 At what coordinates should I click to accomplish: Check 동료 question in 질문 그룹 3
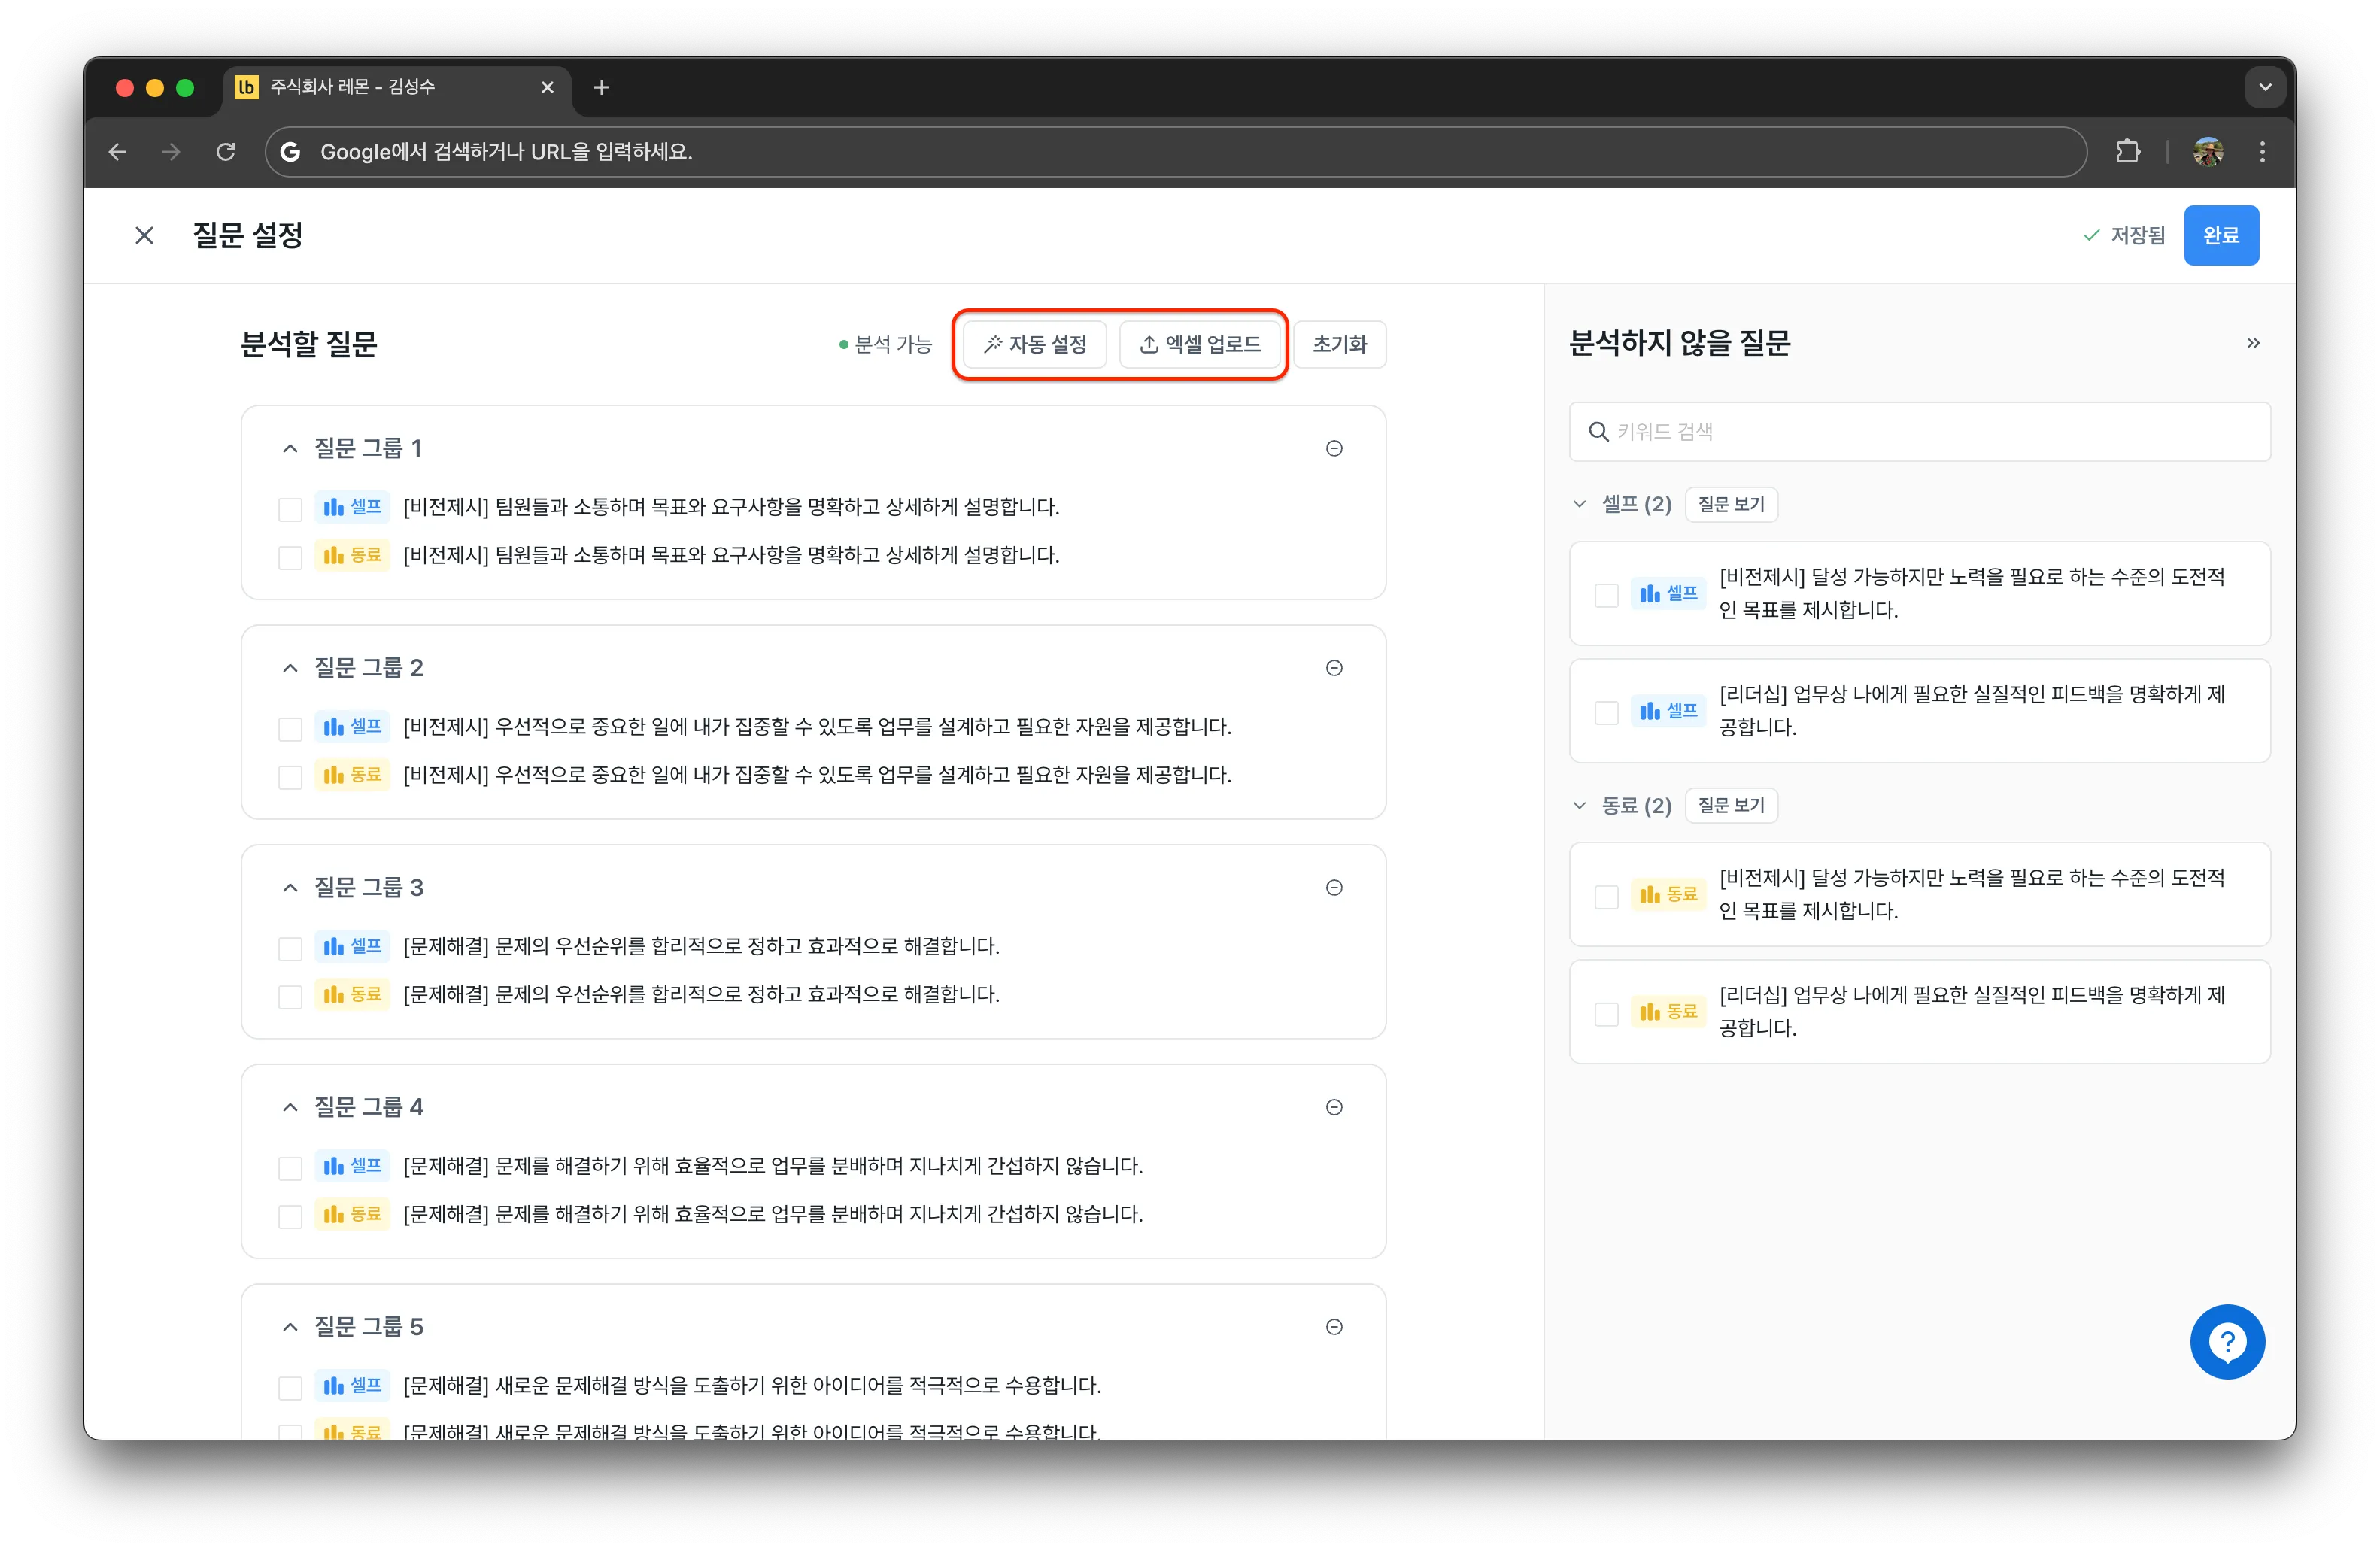tap(290, 996)
